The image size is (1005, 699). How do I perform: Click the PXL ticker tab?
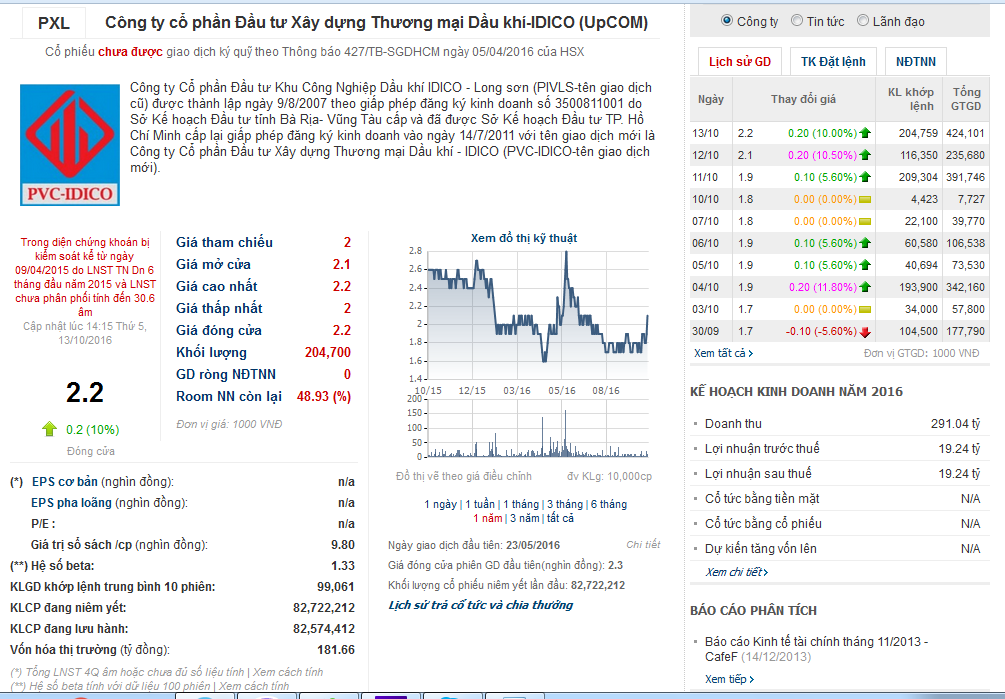click(54, 23)
